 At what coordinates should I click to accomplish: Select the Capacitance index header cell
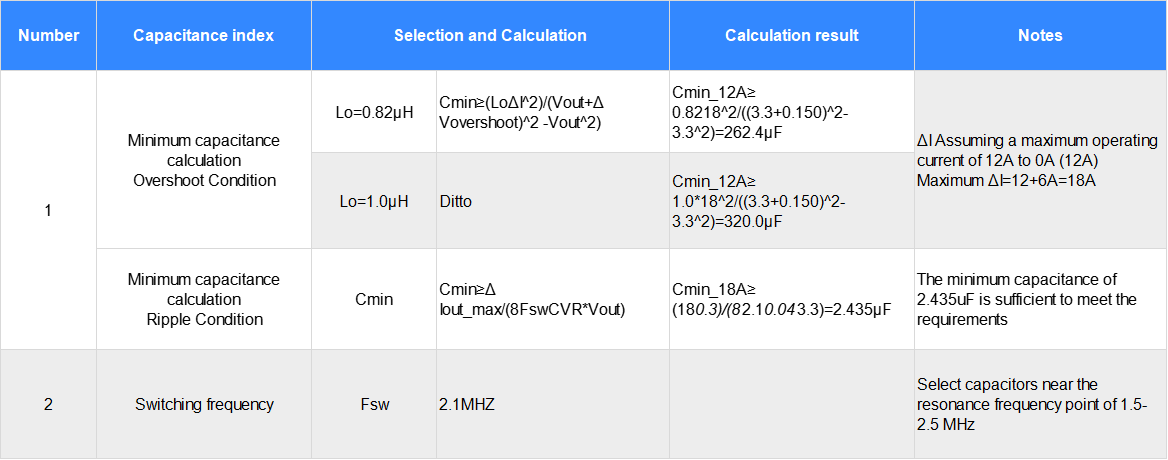[203, 36]
